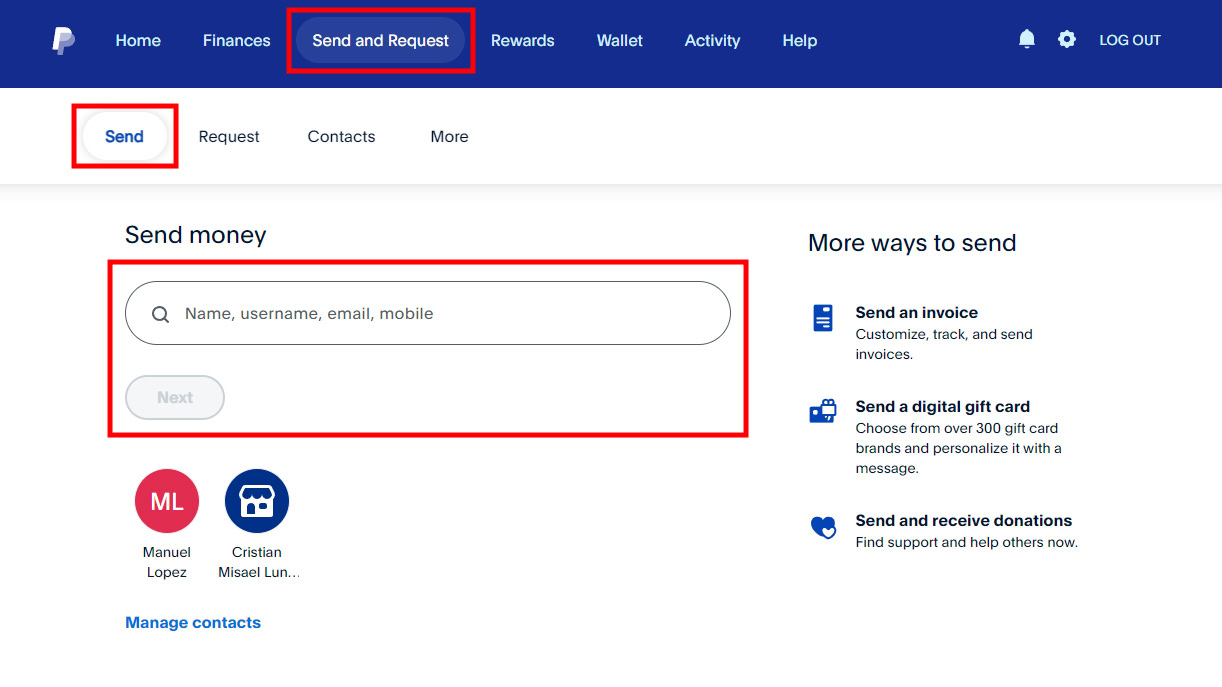Click the search magnifier icon in recipient field
The width and height of the screenshot is (1222, 687).
[x=160, y=314]
